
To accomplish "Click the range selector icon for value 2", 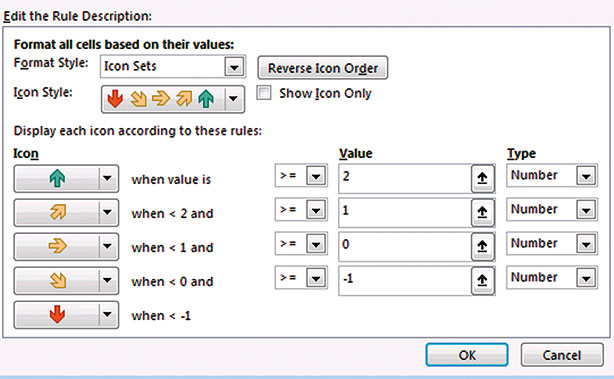I will pyautogui.click(x=483, y=179).
